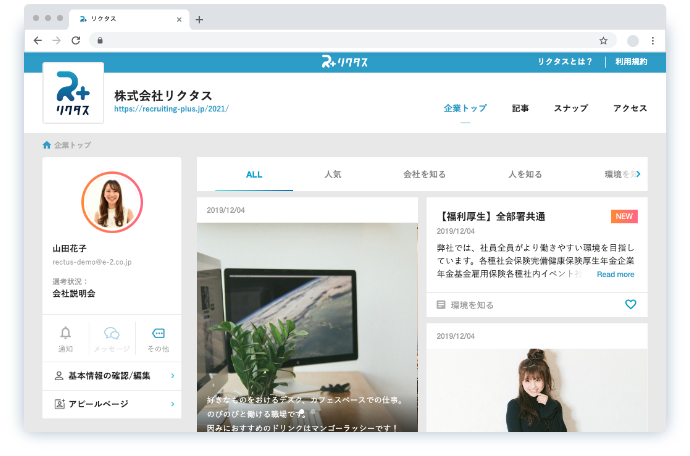Click the その他 more options icon
The height and width of the screenshot is (456, 690).
[158, 334]
